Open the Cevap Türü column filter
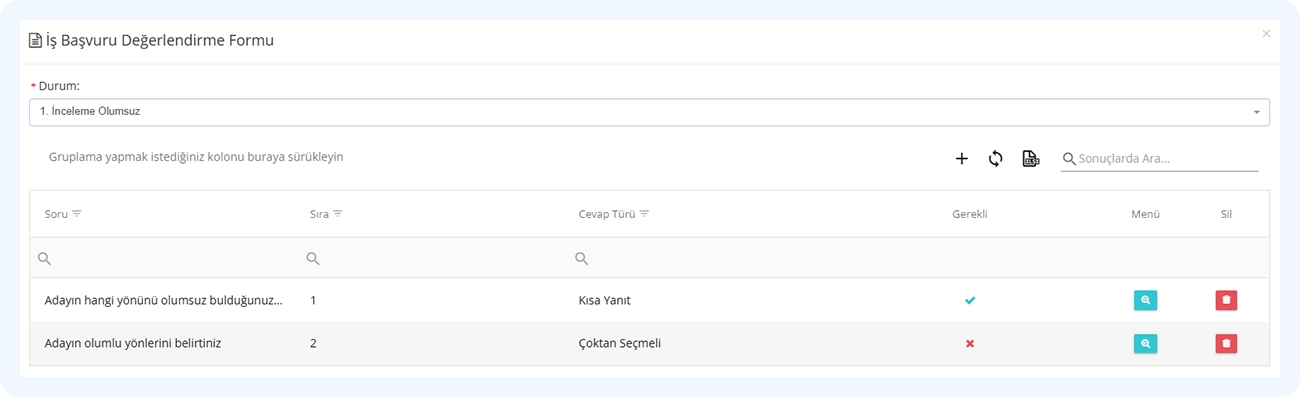This screenshot has height=397, width=1300. (644, 214)
